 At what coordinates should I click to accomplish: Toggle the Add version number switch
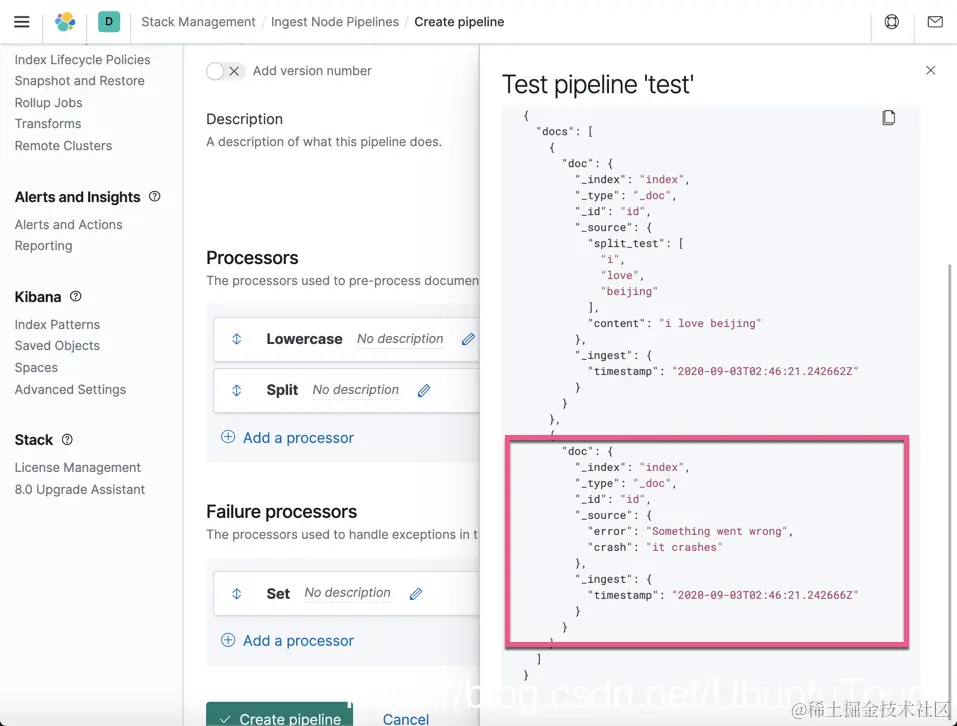tap(224, 71)
